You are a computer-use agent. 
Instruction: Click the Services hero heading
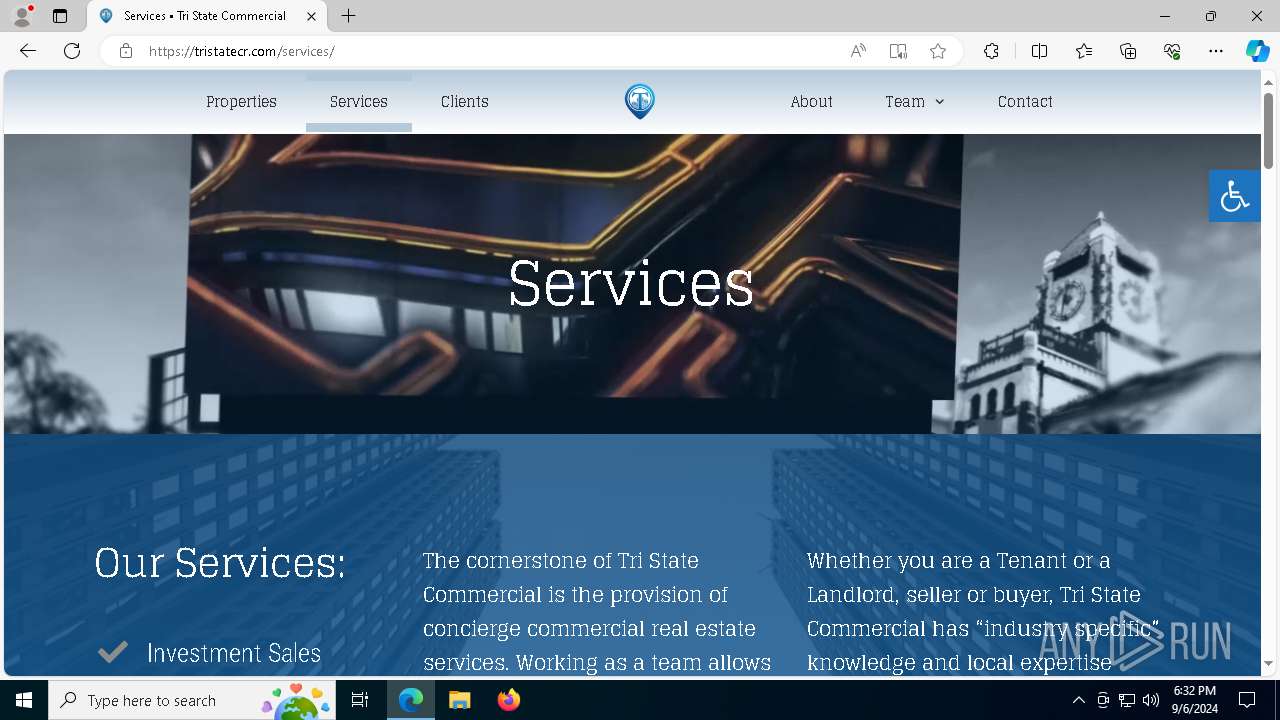pos(631,283)
